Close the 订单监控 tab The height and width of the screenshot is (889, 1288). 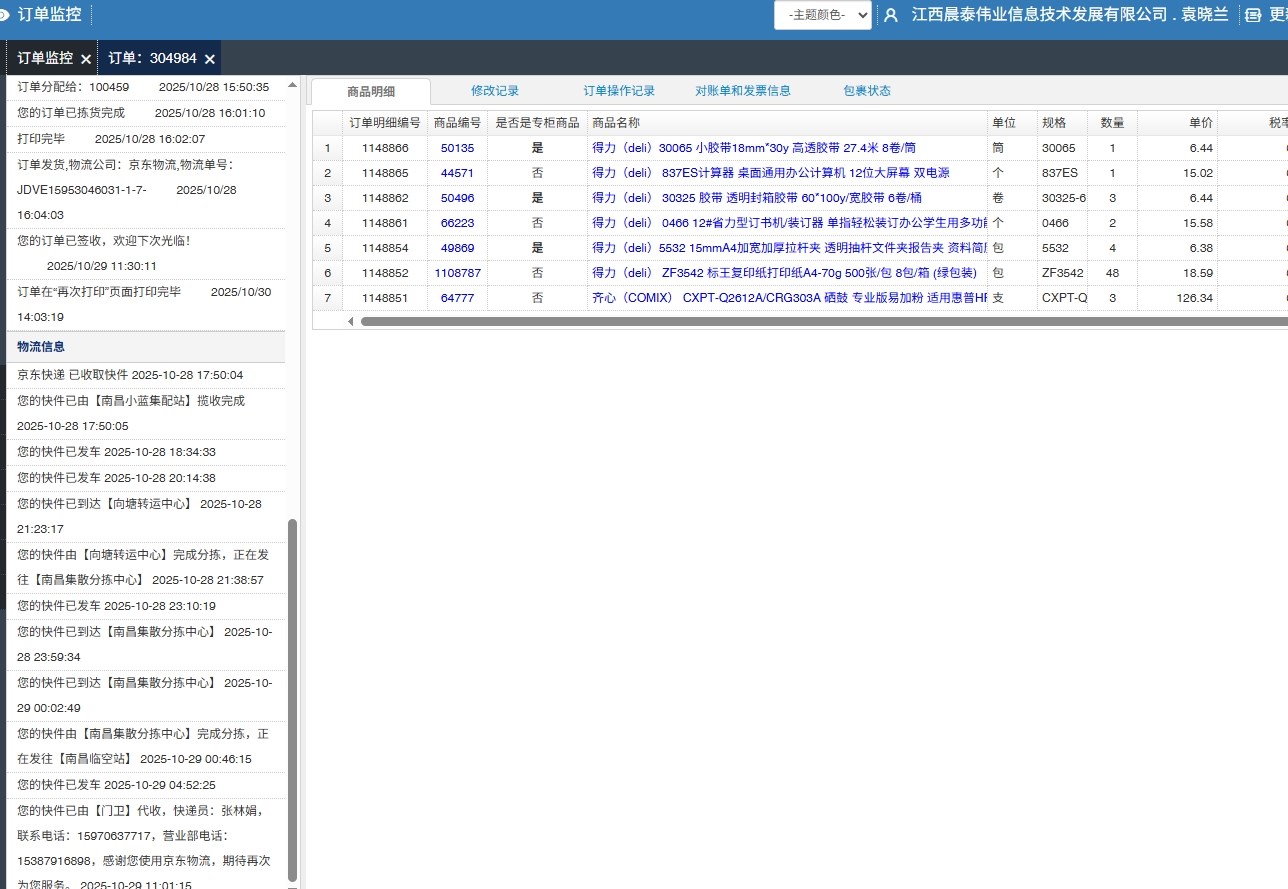coord(86,59)
